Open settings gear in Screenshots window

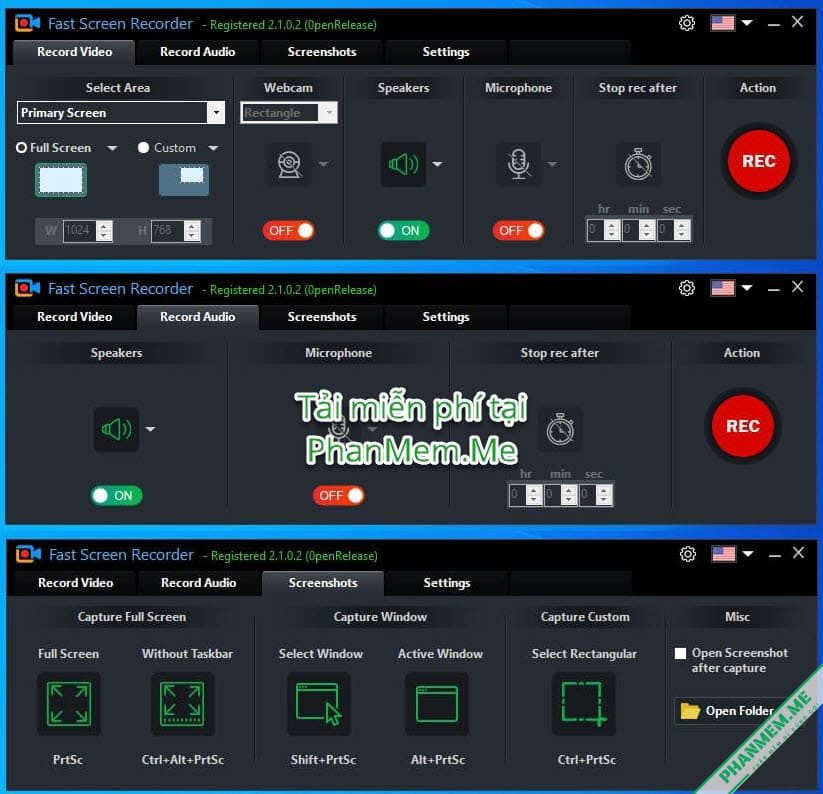(x=688, y=554)
